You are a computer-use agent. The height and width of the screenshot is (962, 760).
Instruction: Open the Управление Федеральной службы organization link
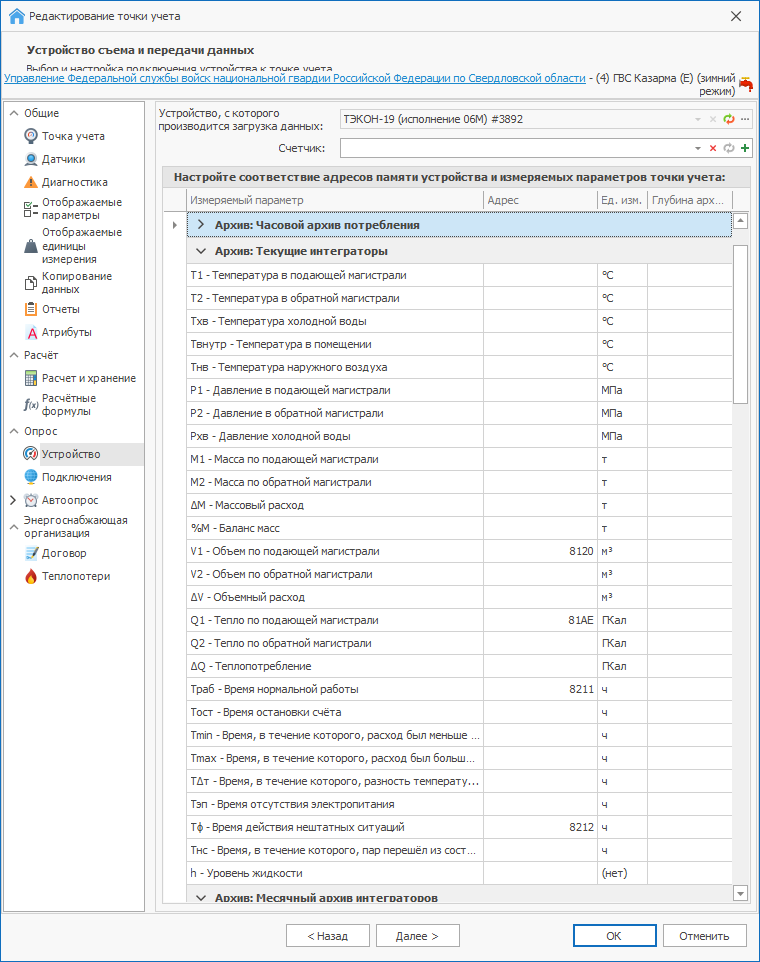point(295,77)
